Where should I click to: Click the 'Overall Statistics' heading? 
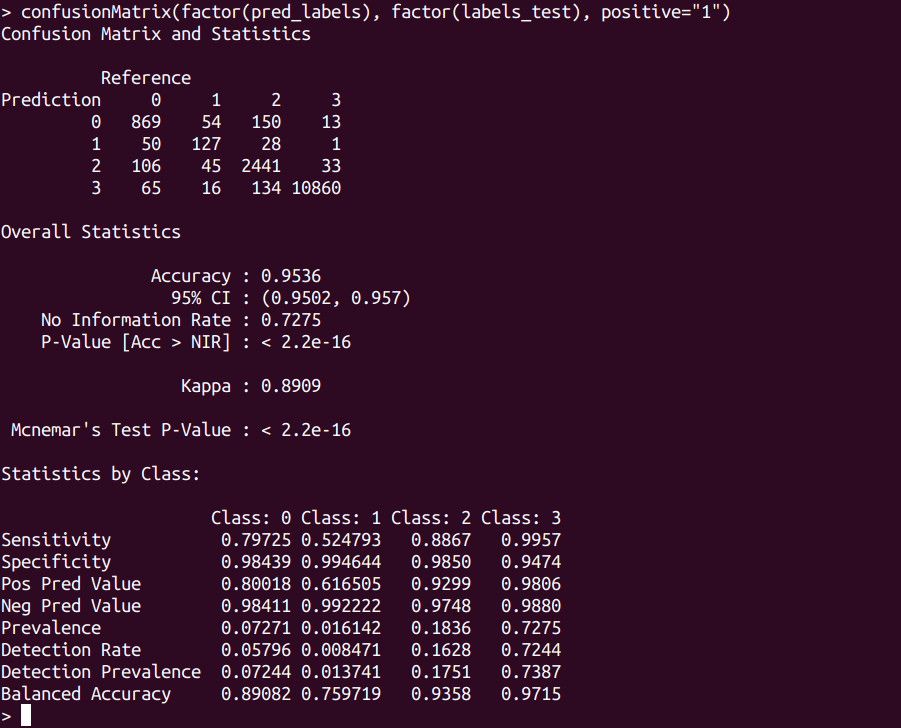tap(91, 232)
